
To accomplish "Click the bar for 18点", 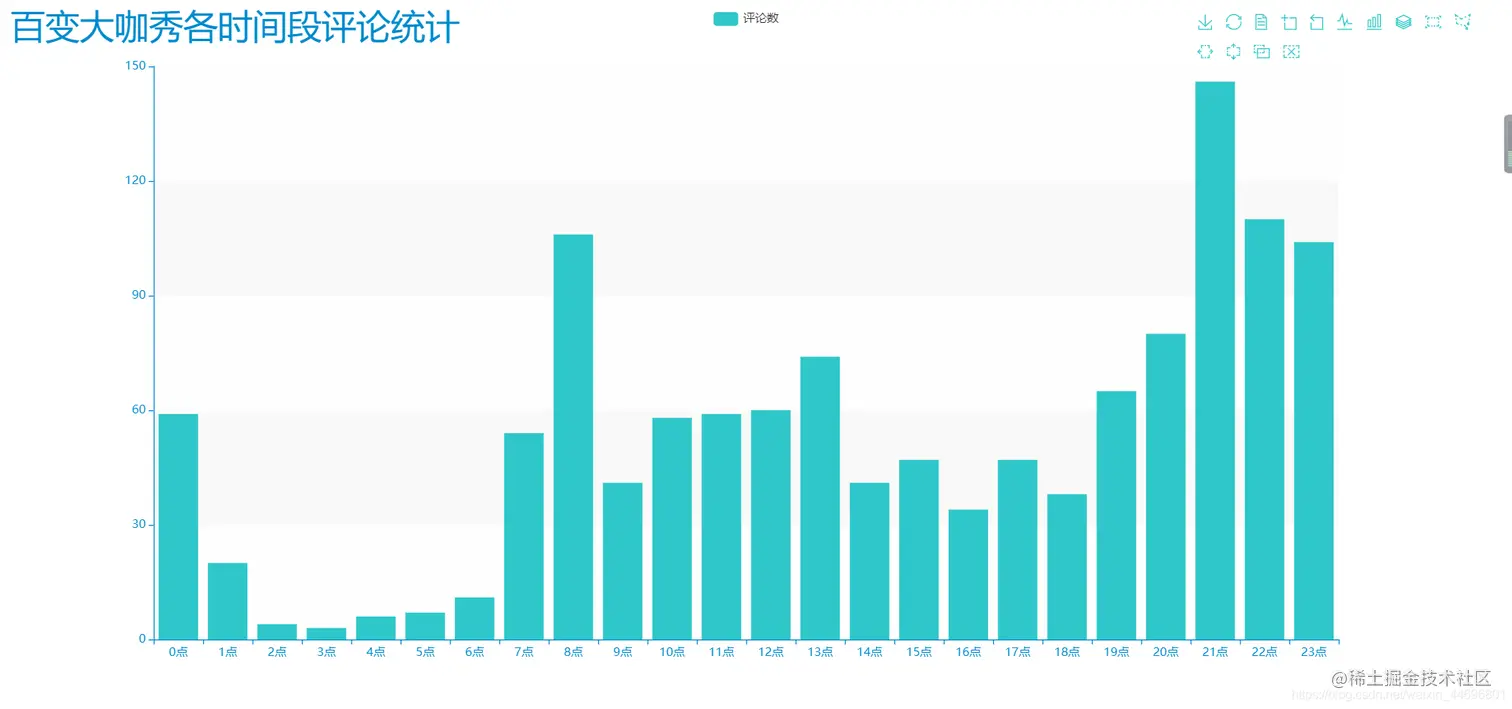I will point(1067,566).
